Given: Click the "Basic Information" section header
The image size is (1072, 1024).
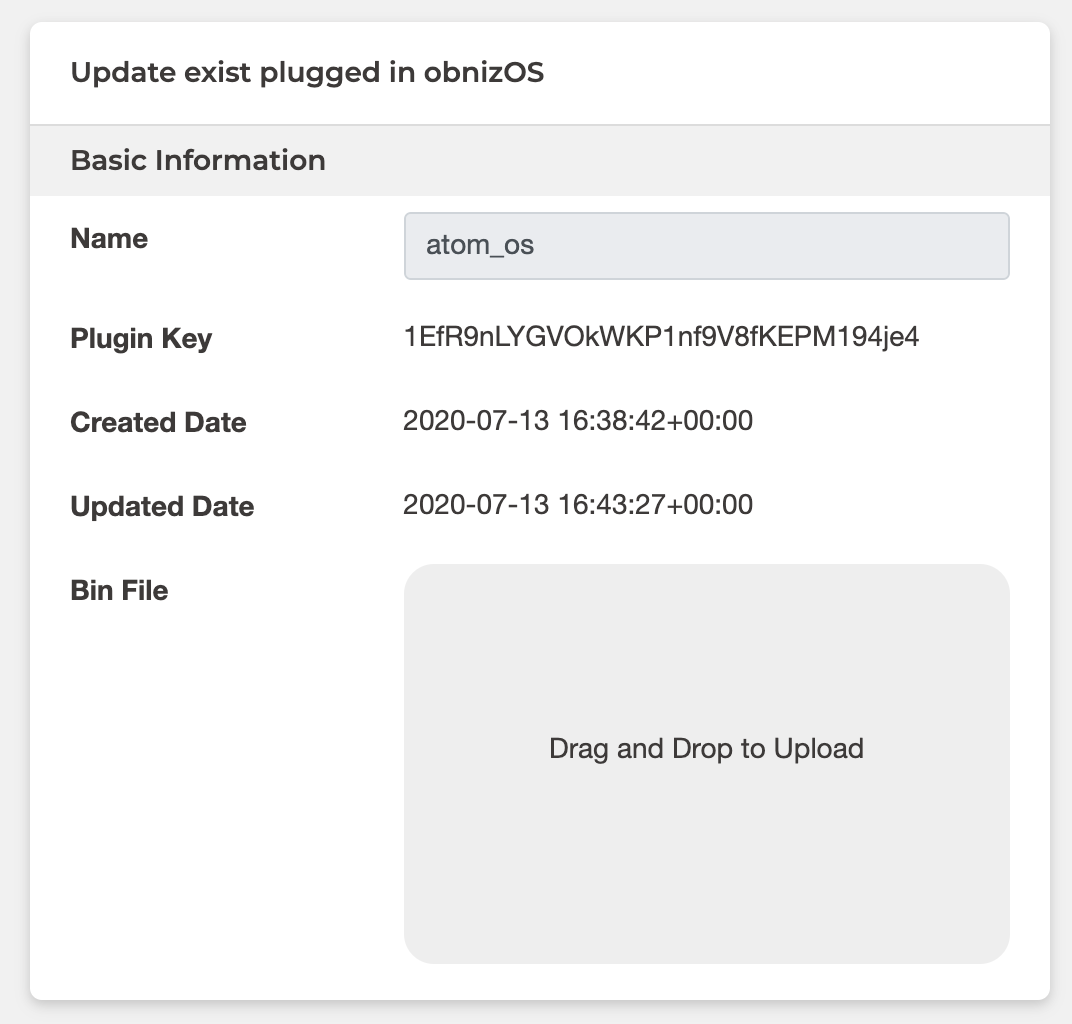Looking at the screenshot, I should pyautogui.click(x=198, y=160).
